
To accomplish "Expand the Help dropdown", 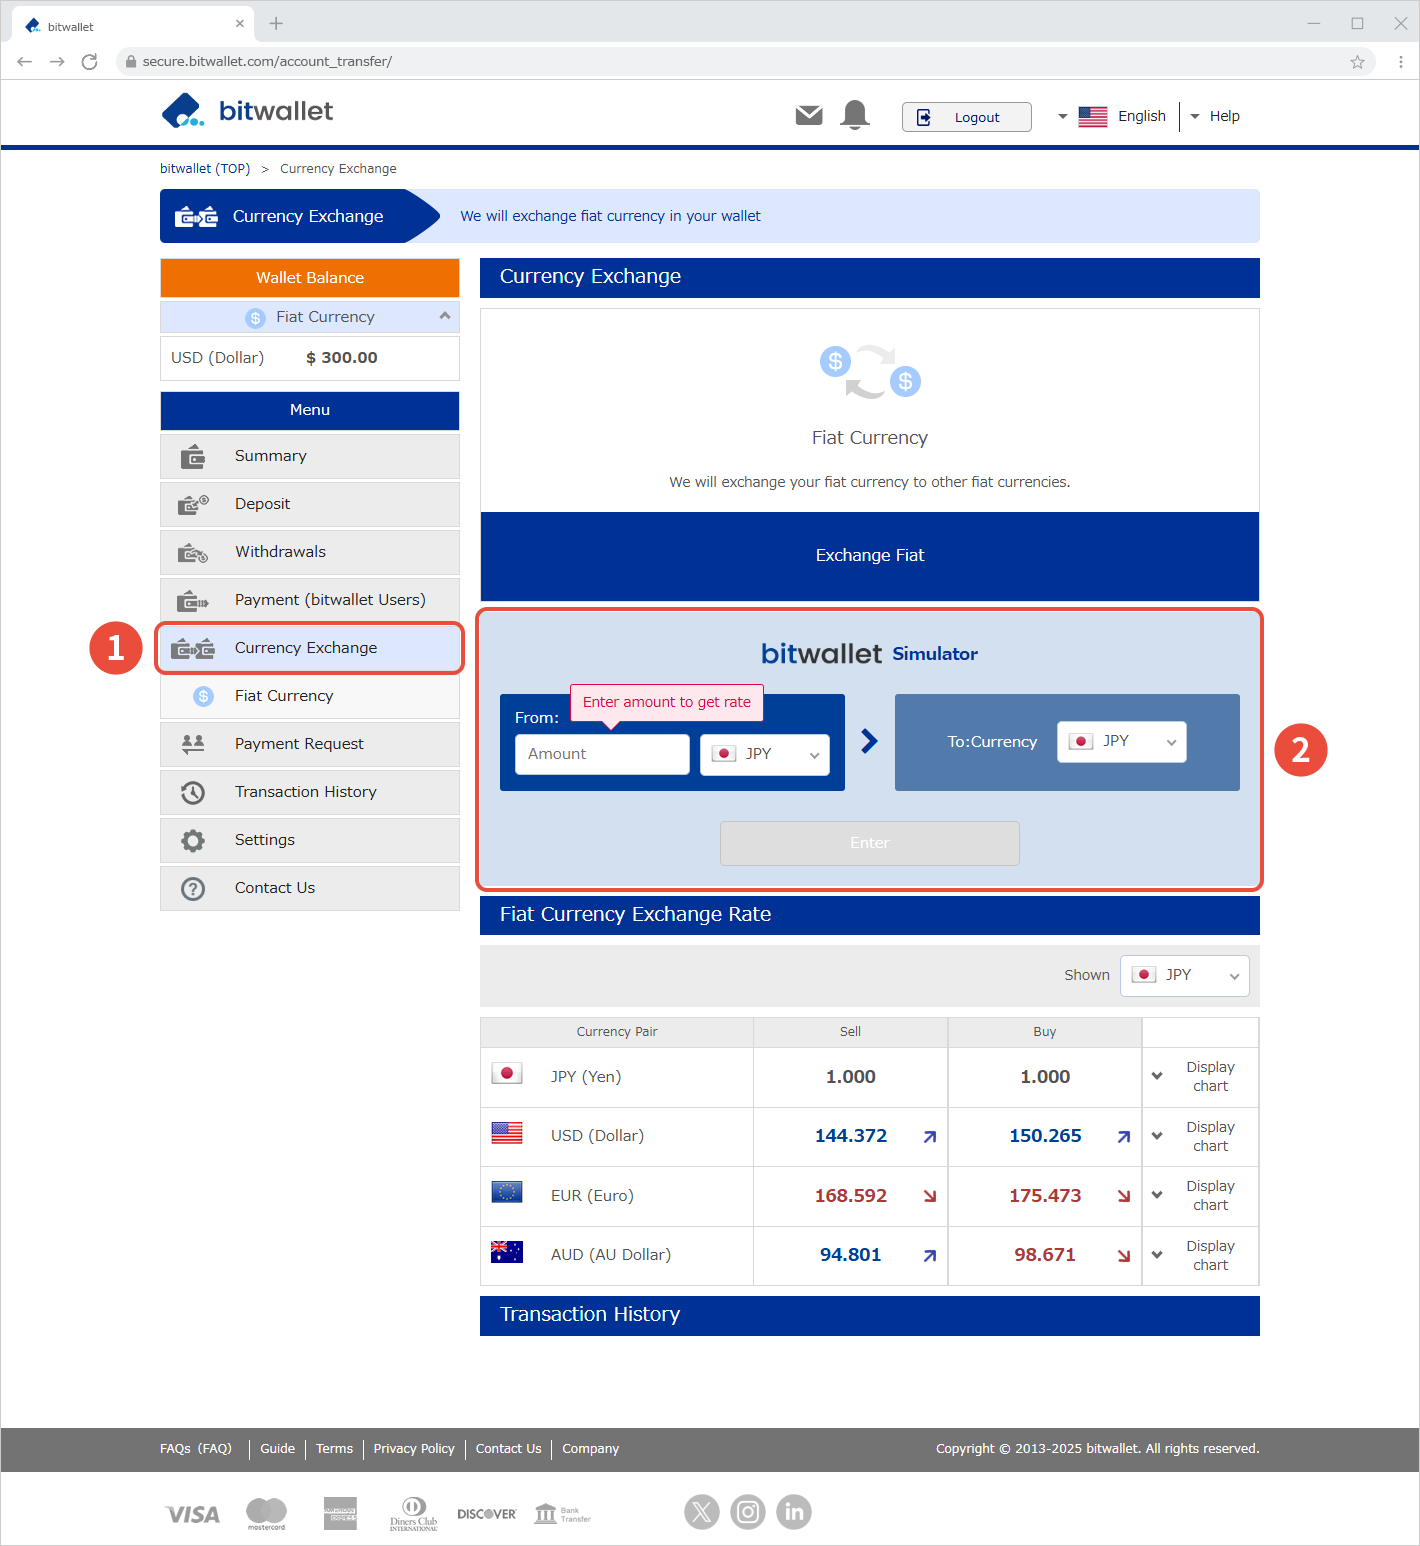I will pos(1215,116).
